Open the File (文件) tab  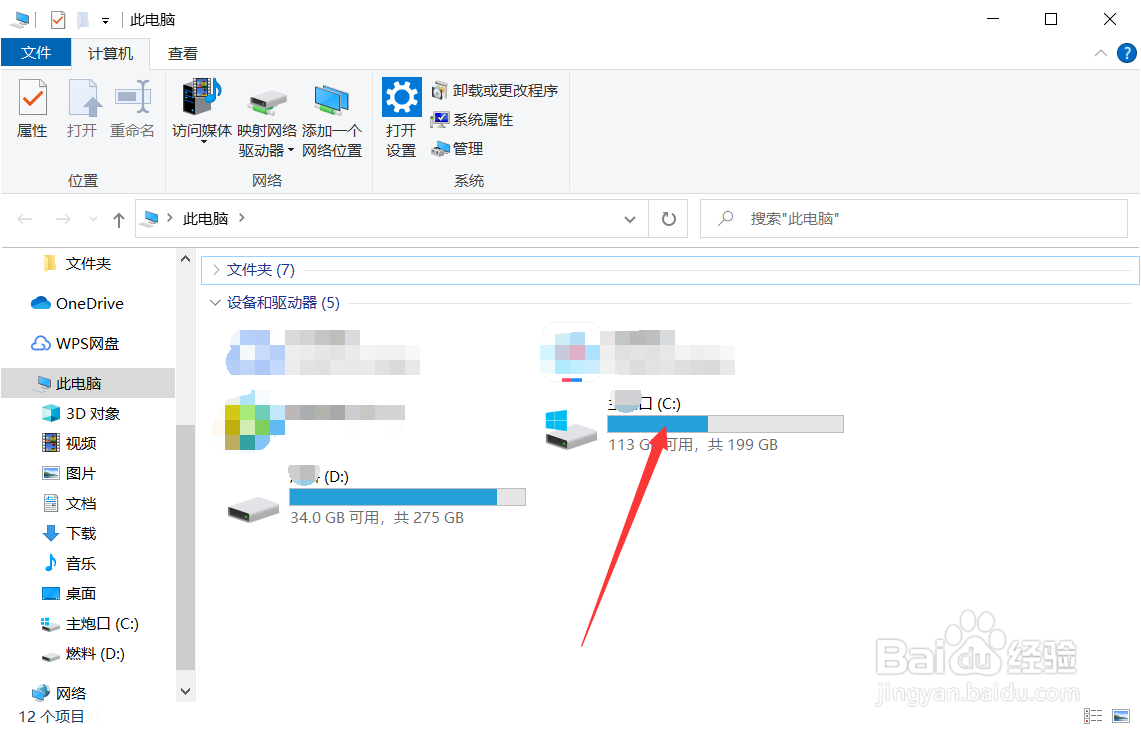pos(36,53)
